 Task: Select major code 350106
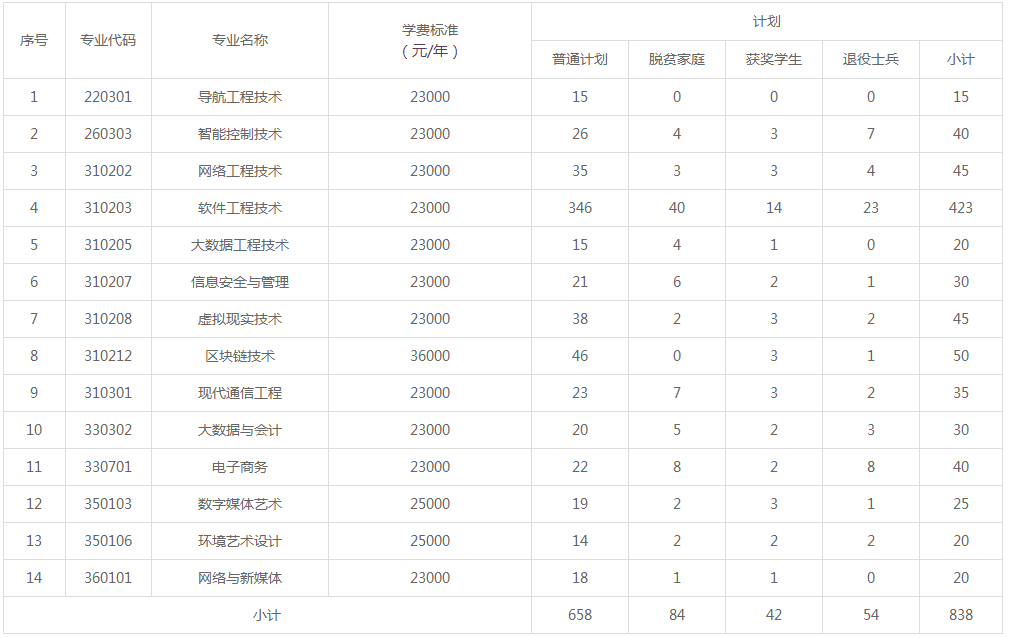[x=108, y=541]
